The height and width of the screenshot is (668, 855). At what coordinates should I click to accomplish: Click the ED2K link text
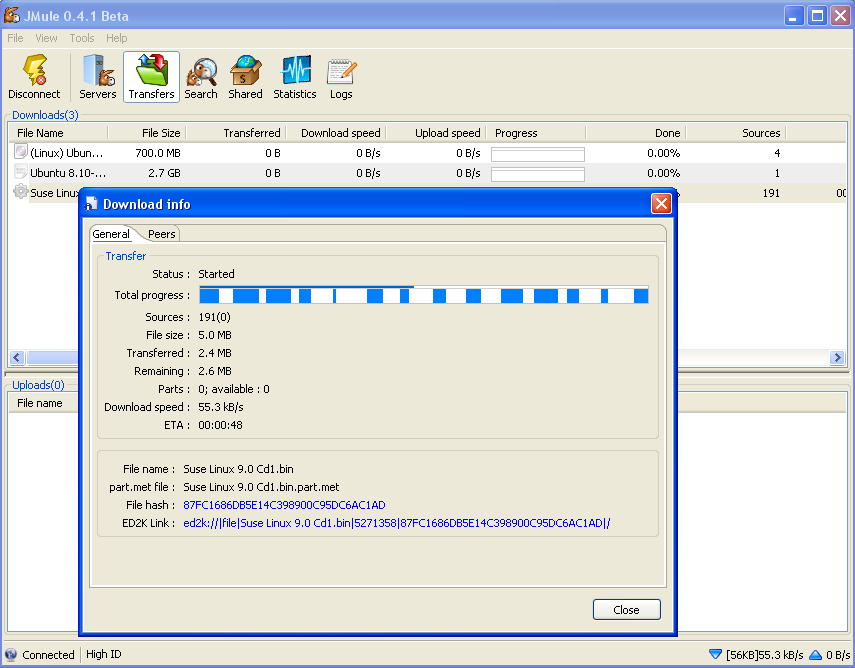(397, 523)
